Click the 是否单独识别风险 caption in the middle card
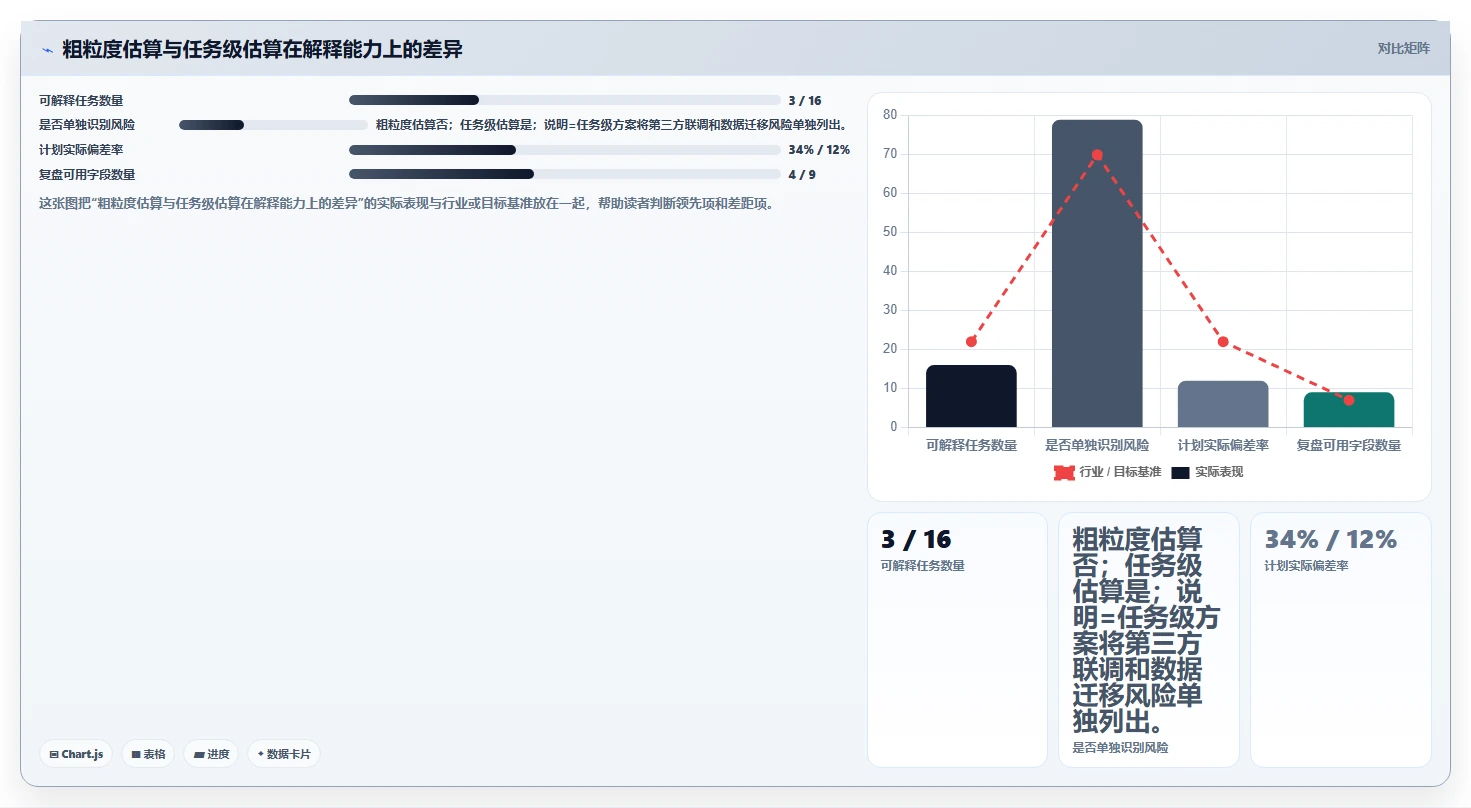 1120,748
